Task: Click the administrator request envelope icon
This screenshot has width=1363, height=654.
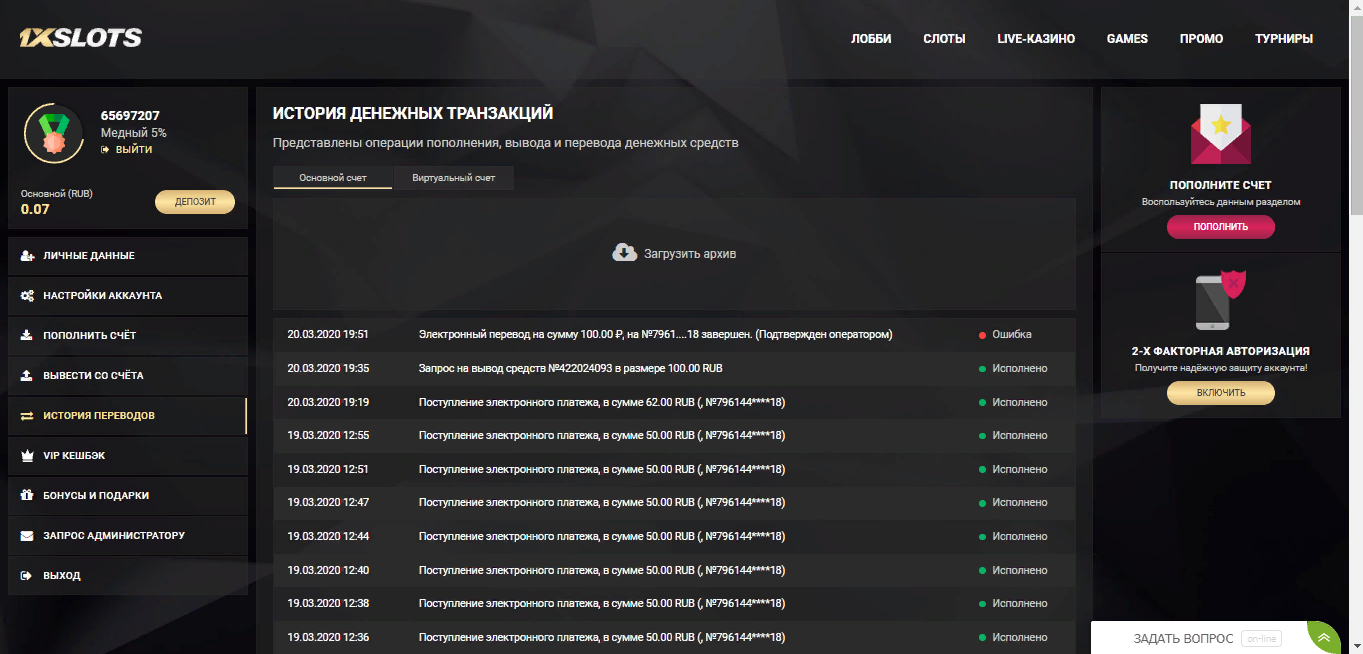Action: tap(27, 536)
